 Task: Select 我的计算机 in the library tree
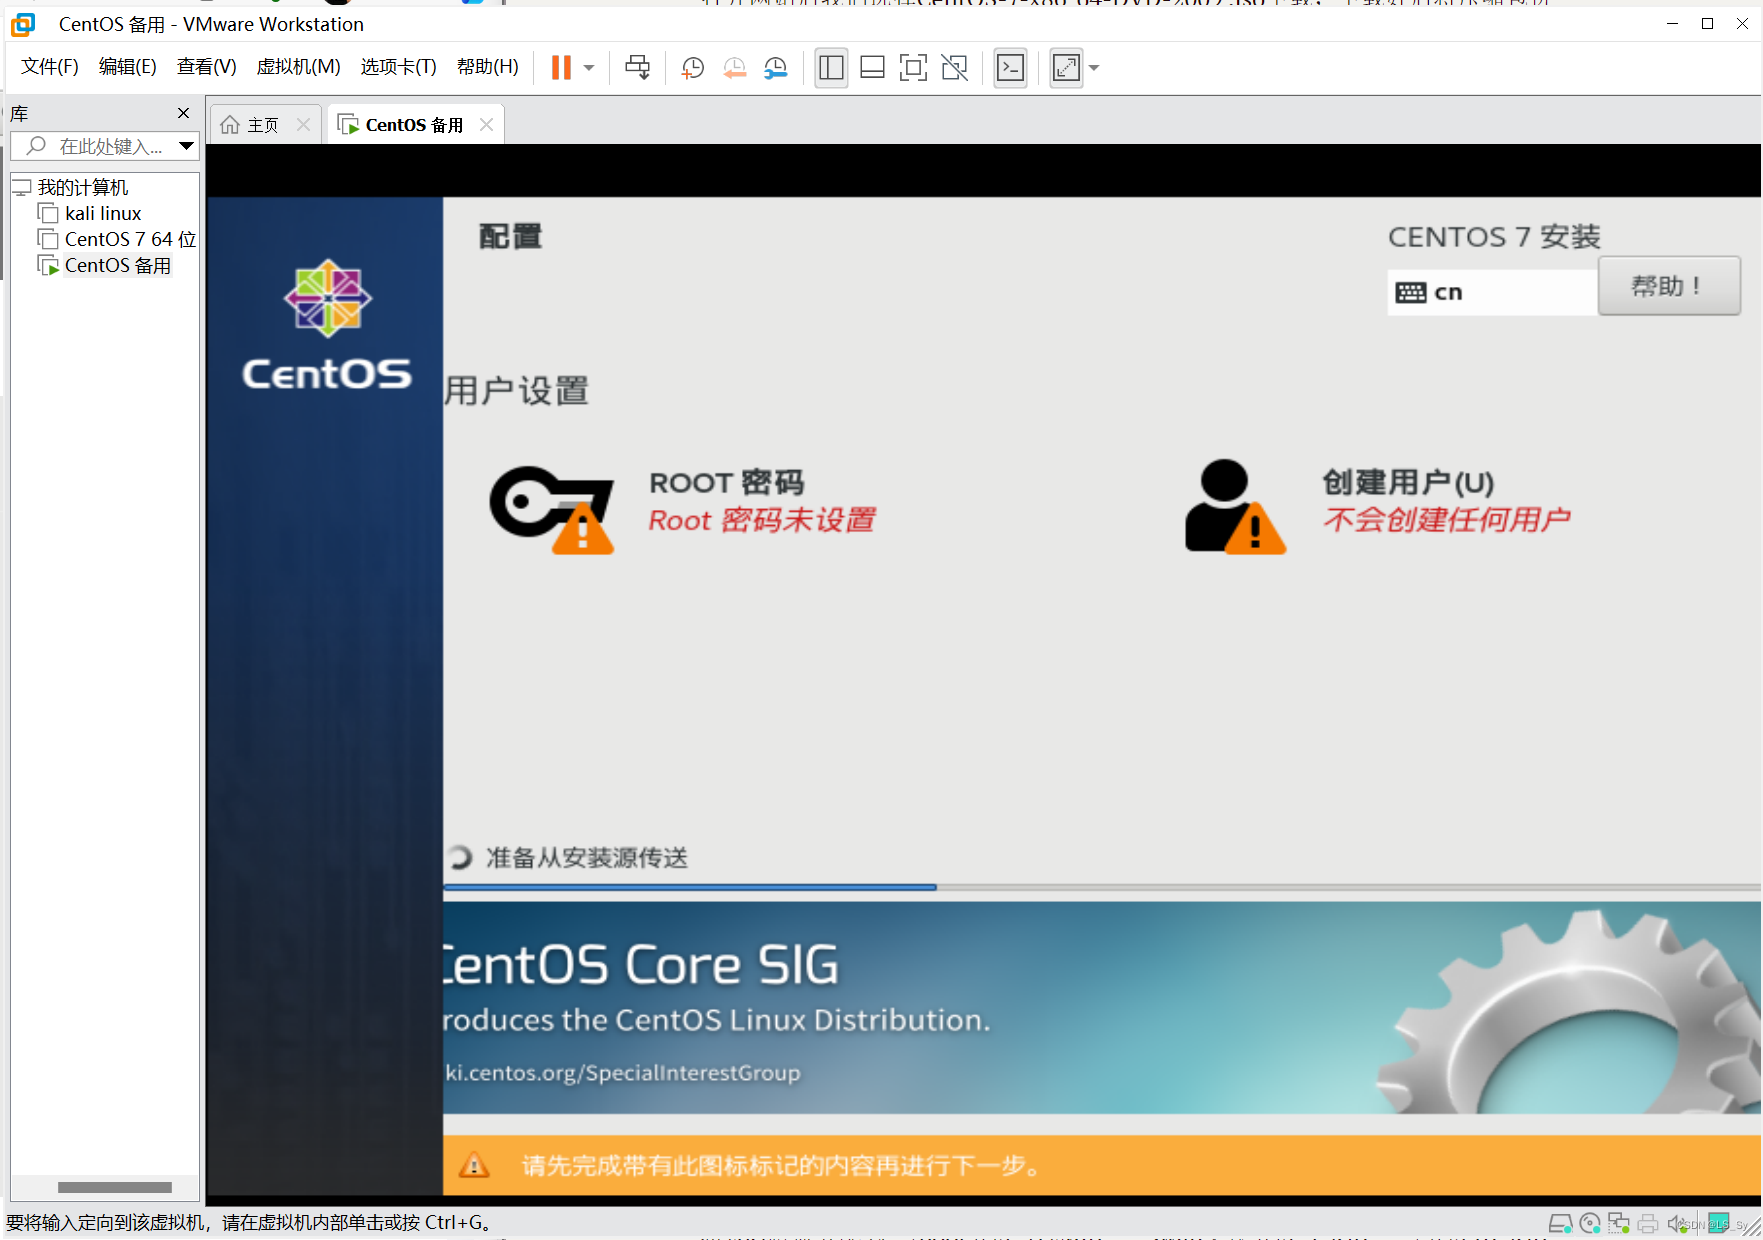(82, 187)
